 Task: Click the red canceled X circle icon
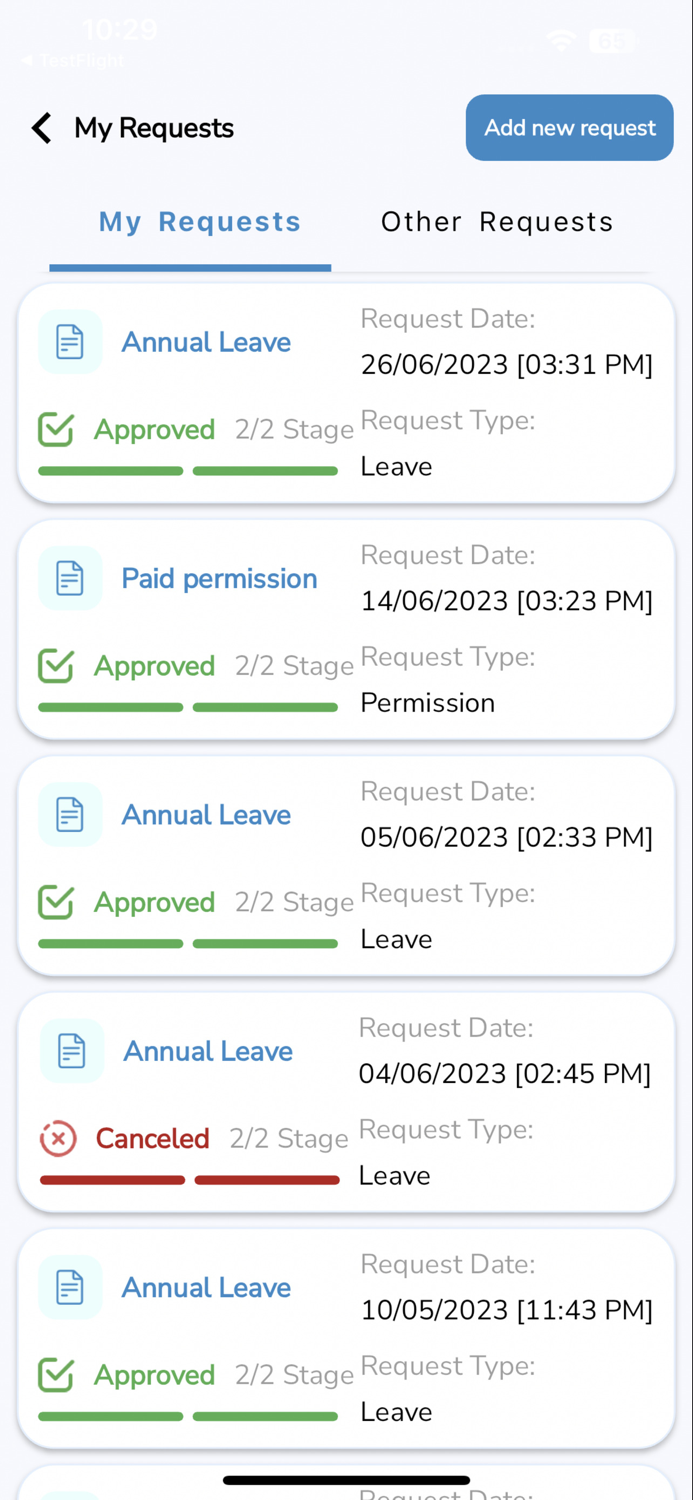58,1138
